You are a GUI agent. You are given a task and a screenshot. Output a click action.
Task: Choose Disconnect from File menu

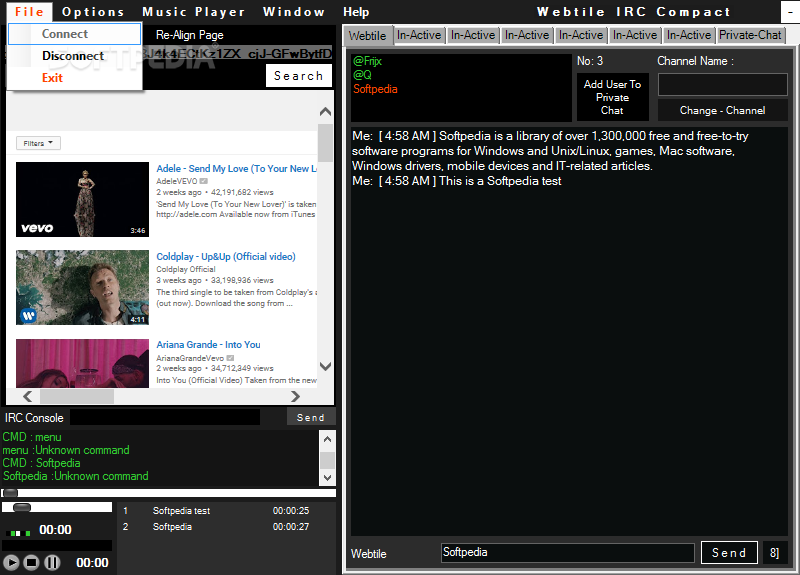[74, 56]
